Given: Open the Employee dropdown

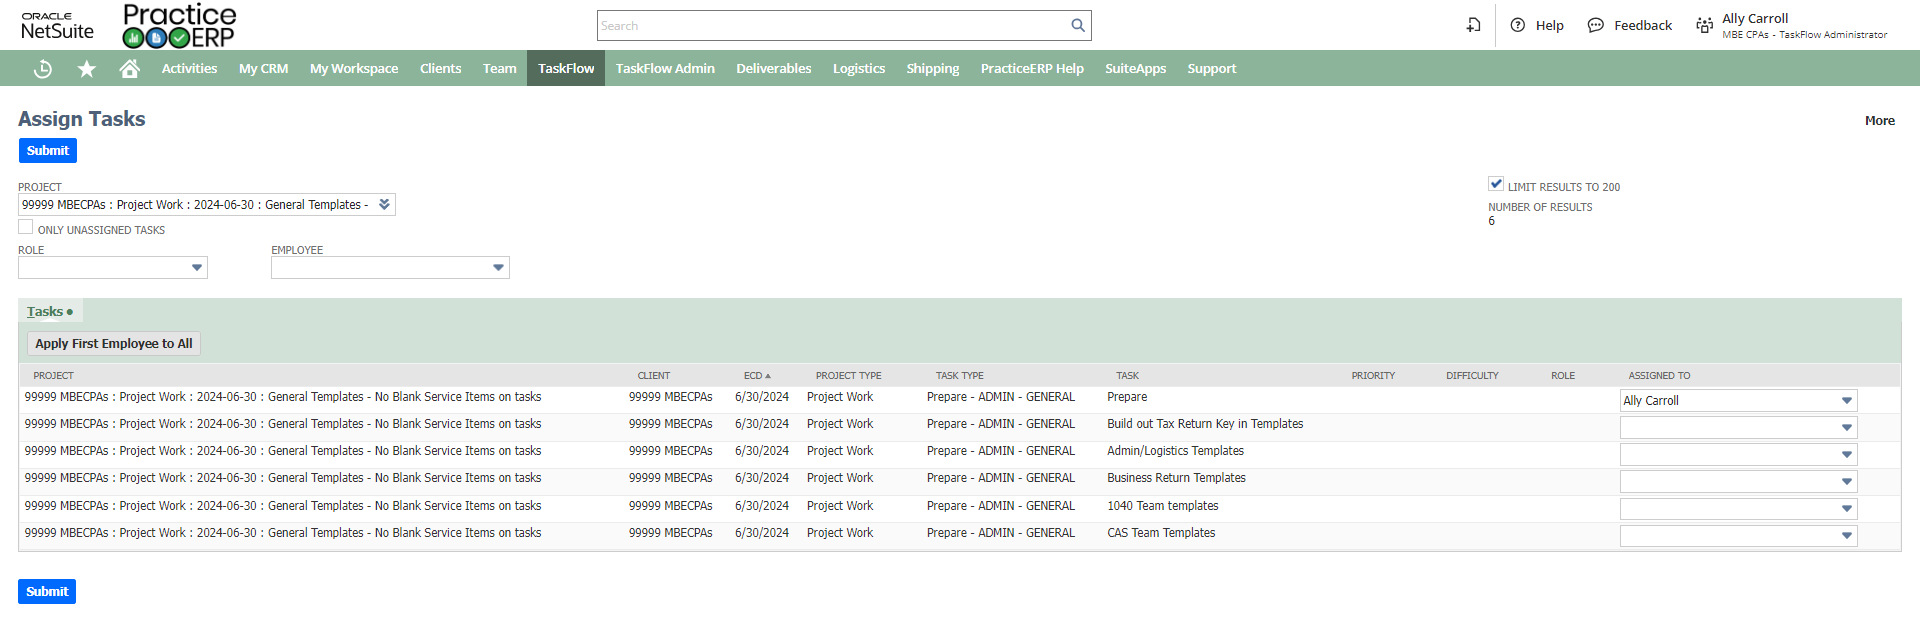Looking at the screenshot, I should pyautogui.click(x=498, y=267).
